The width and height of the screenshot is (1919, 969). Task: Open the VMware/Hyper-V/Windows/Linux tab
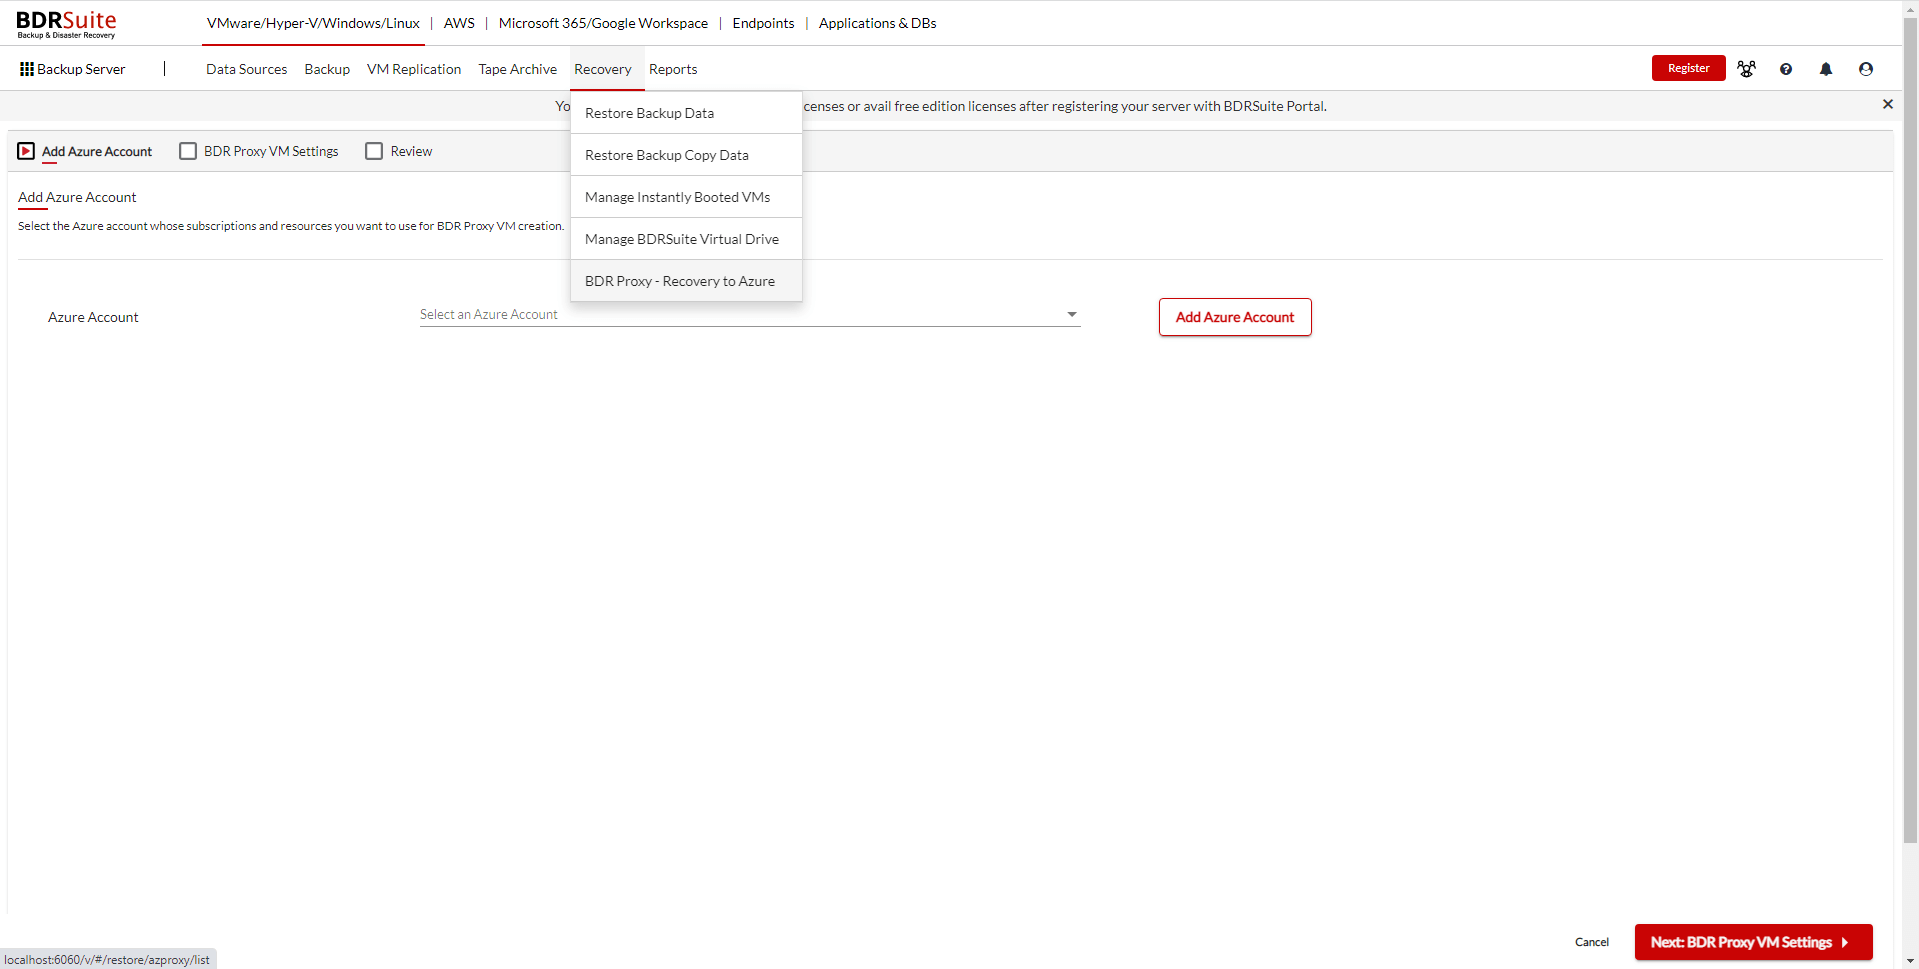313,23
